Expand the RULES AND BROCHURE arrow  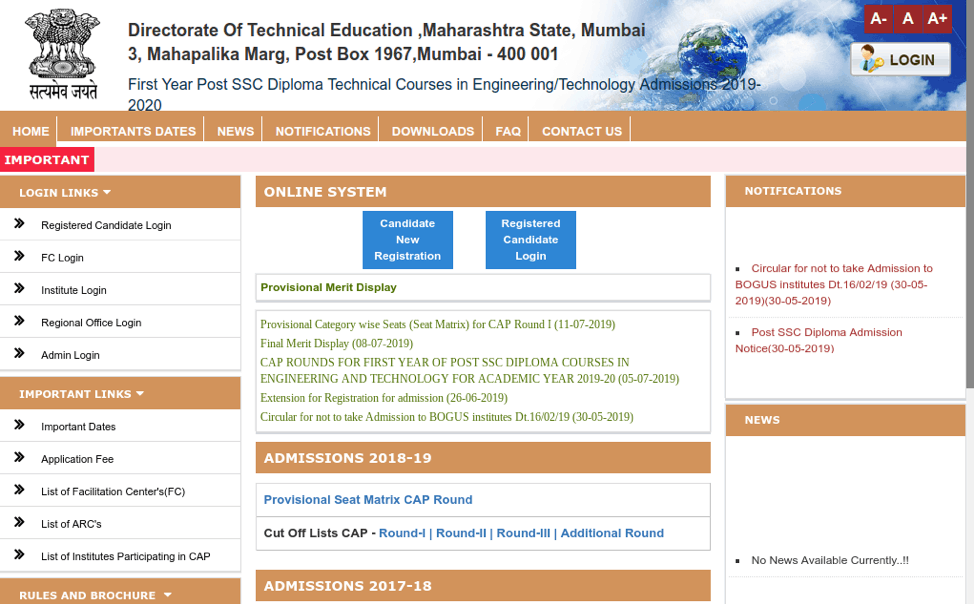[x=167, y=595]
